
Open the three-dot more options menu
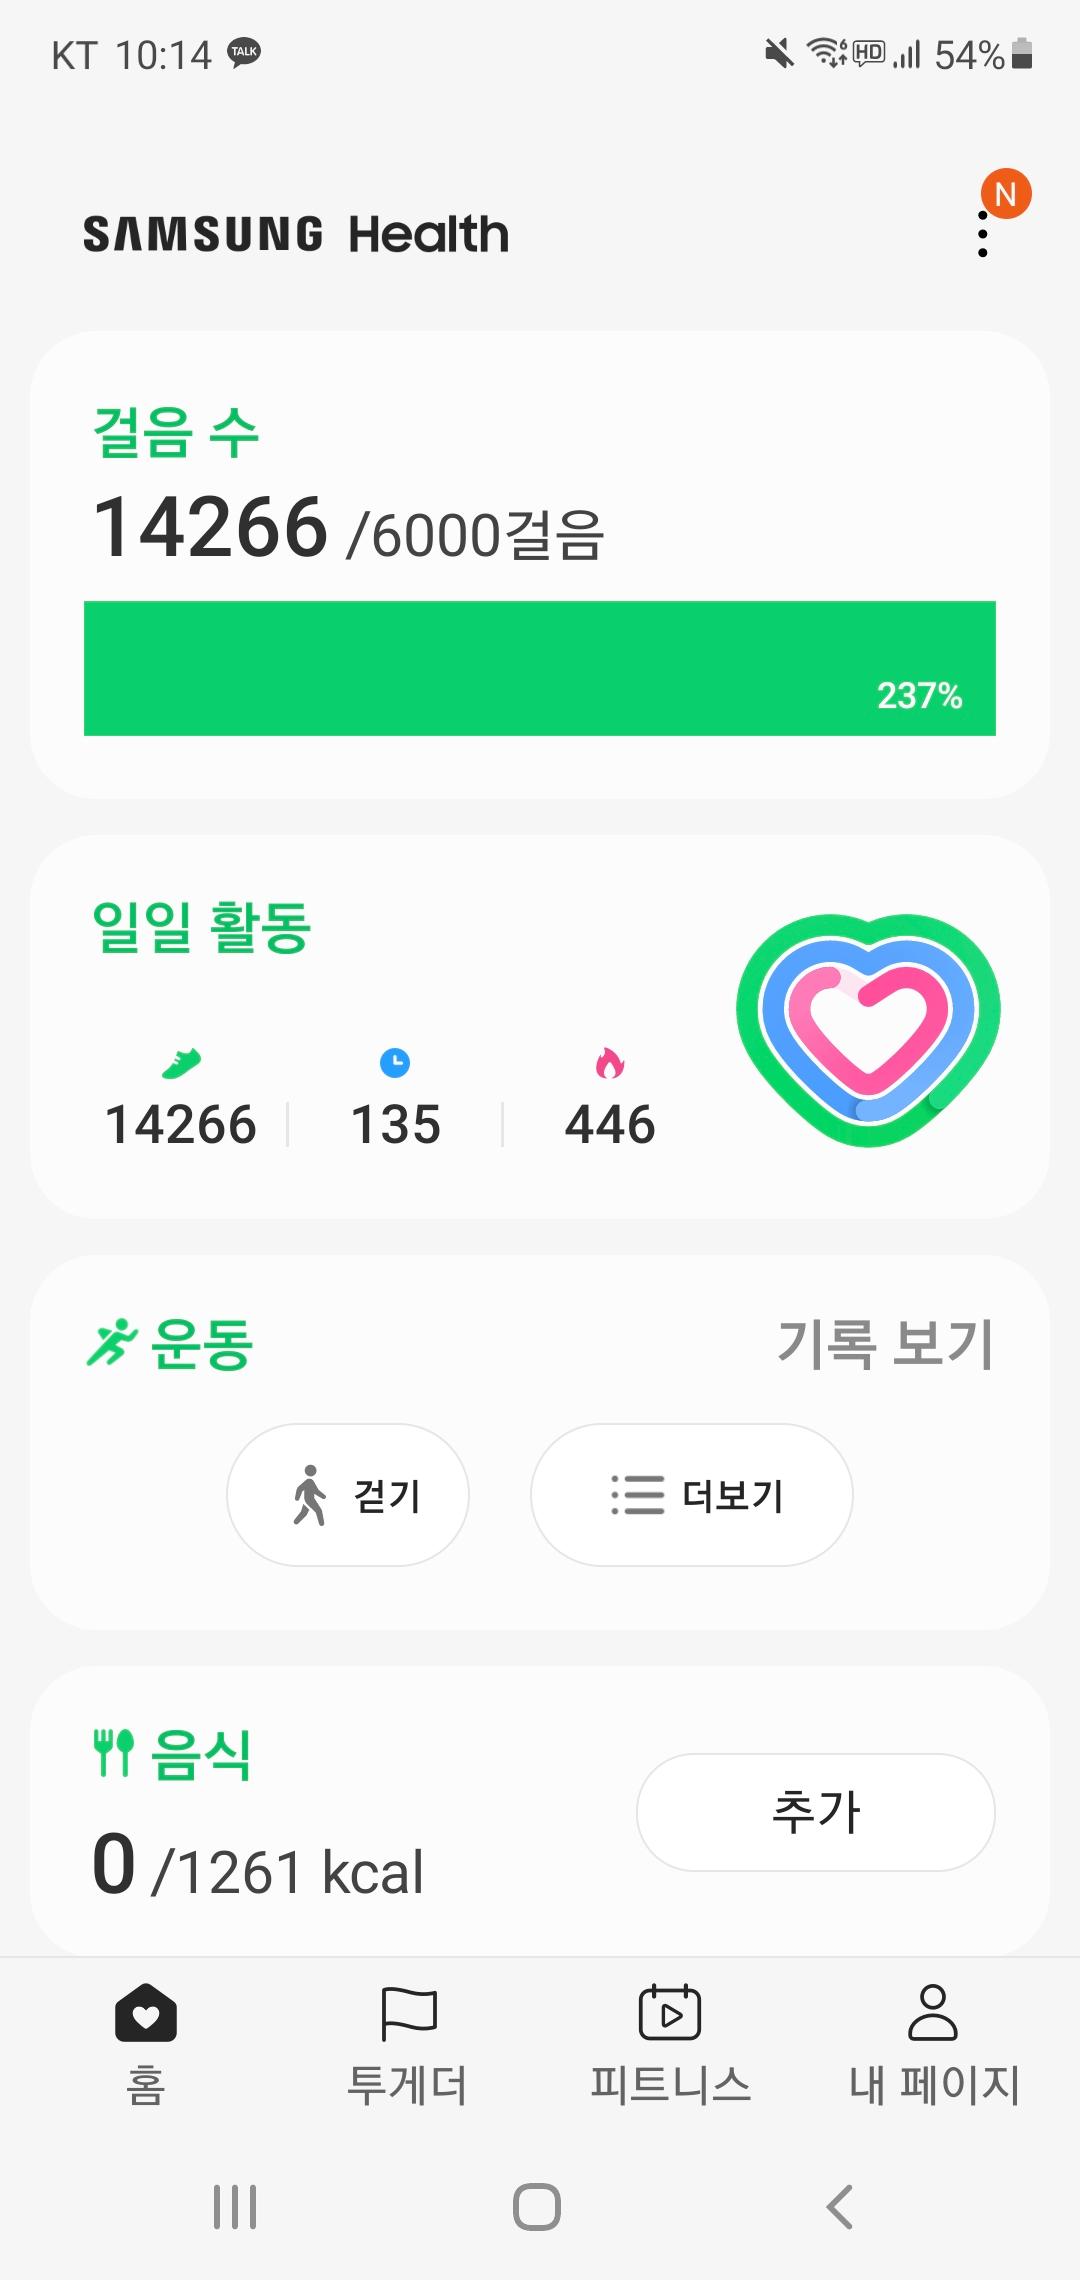click(983, 235)
